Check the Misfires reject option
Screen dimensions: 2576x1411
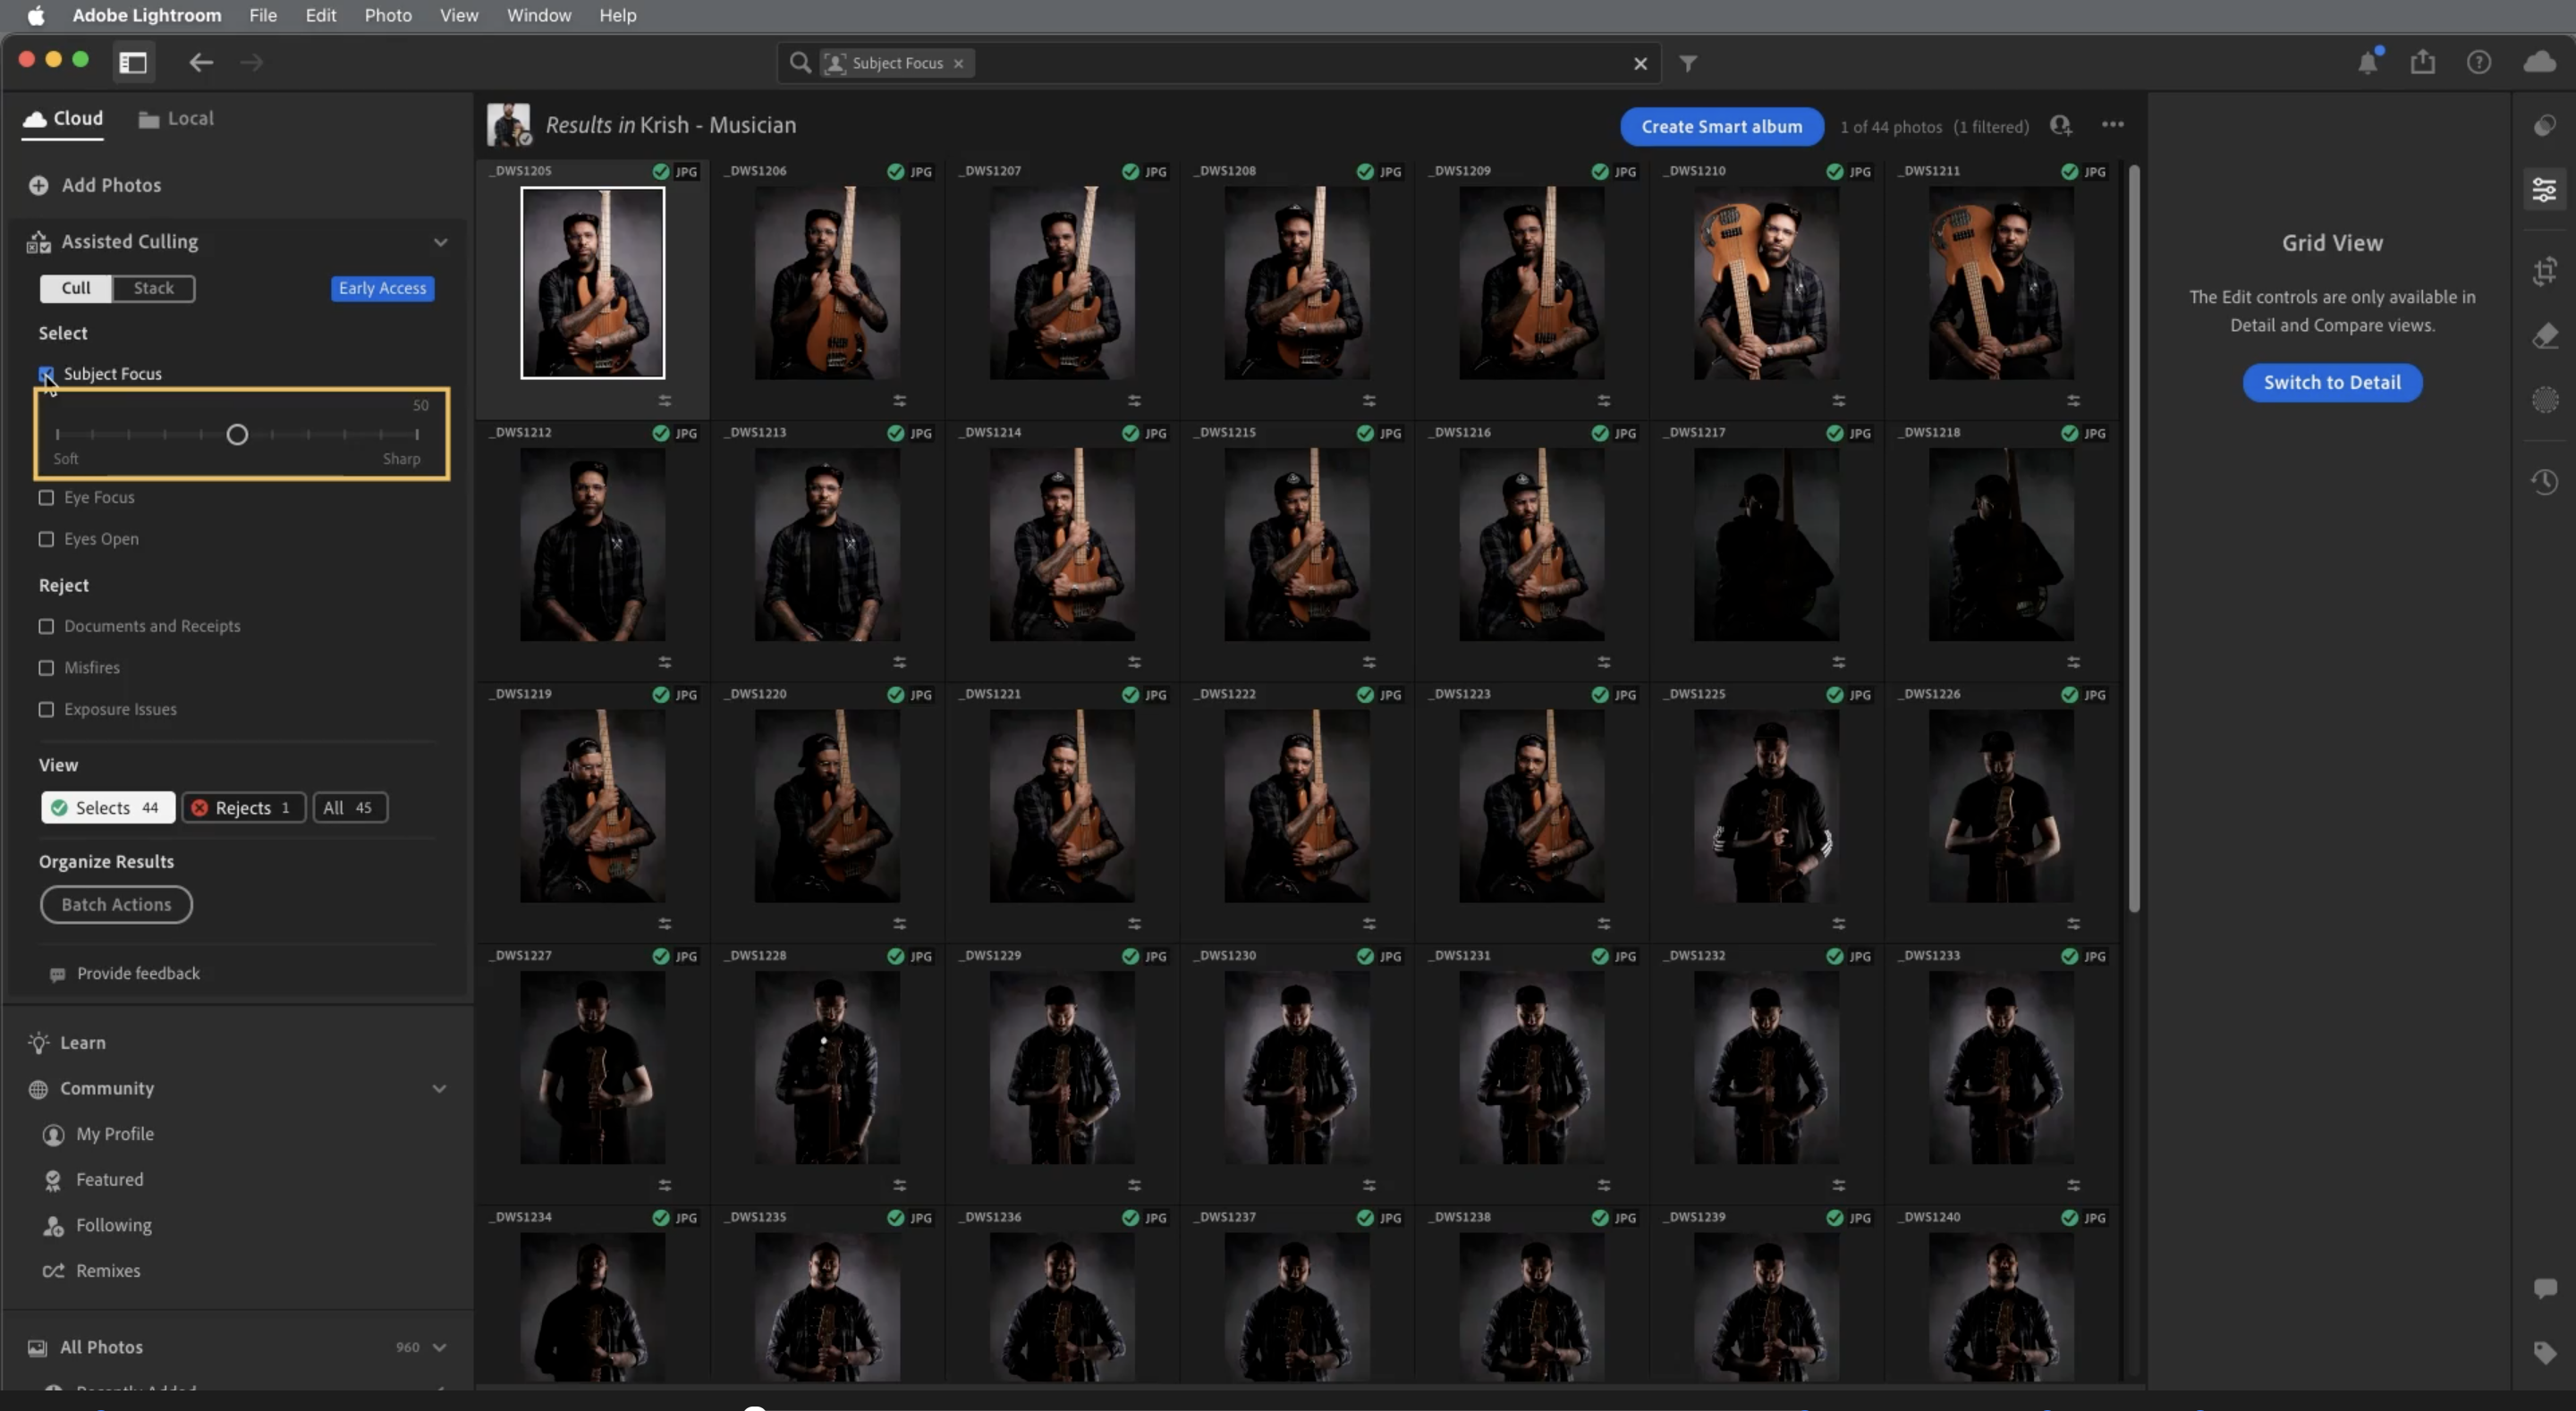coord(46,668)
